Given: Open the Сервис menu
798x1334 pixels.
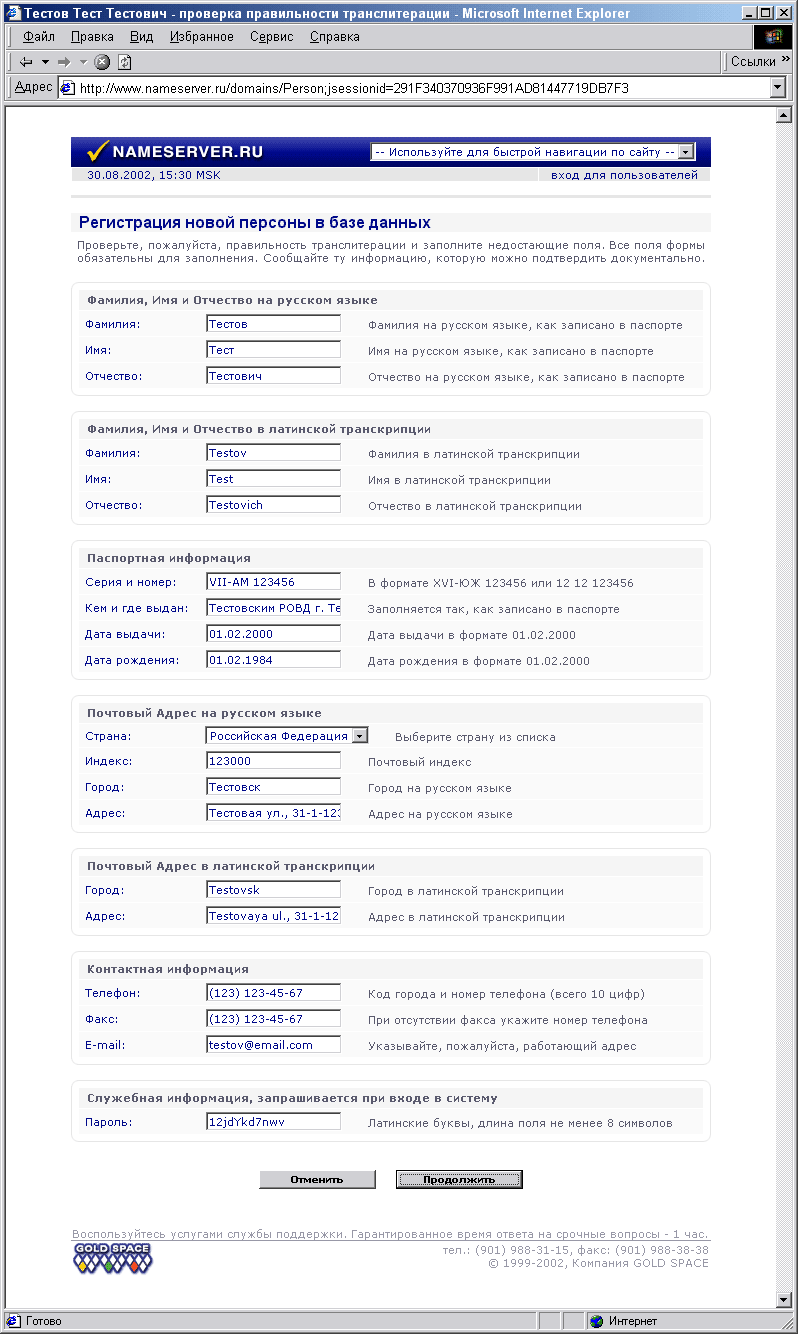Looking at the screenshot, I should tap(272, 37).
